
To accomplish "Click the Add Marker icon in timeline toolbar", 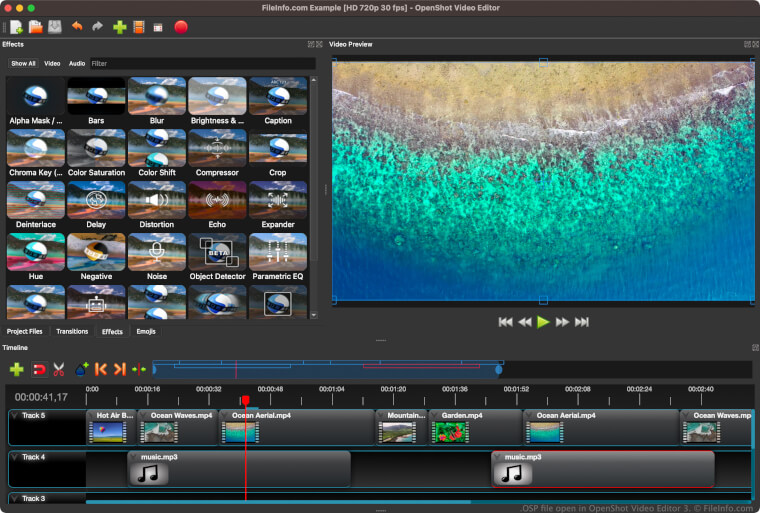I will [x=82, y=369].
